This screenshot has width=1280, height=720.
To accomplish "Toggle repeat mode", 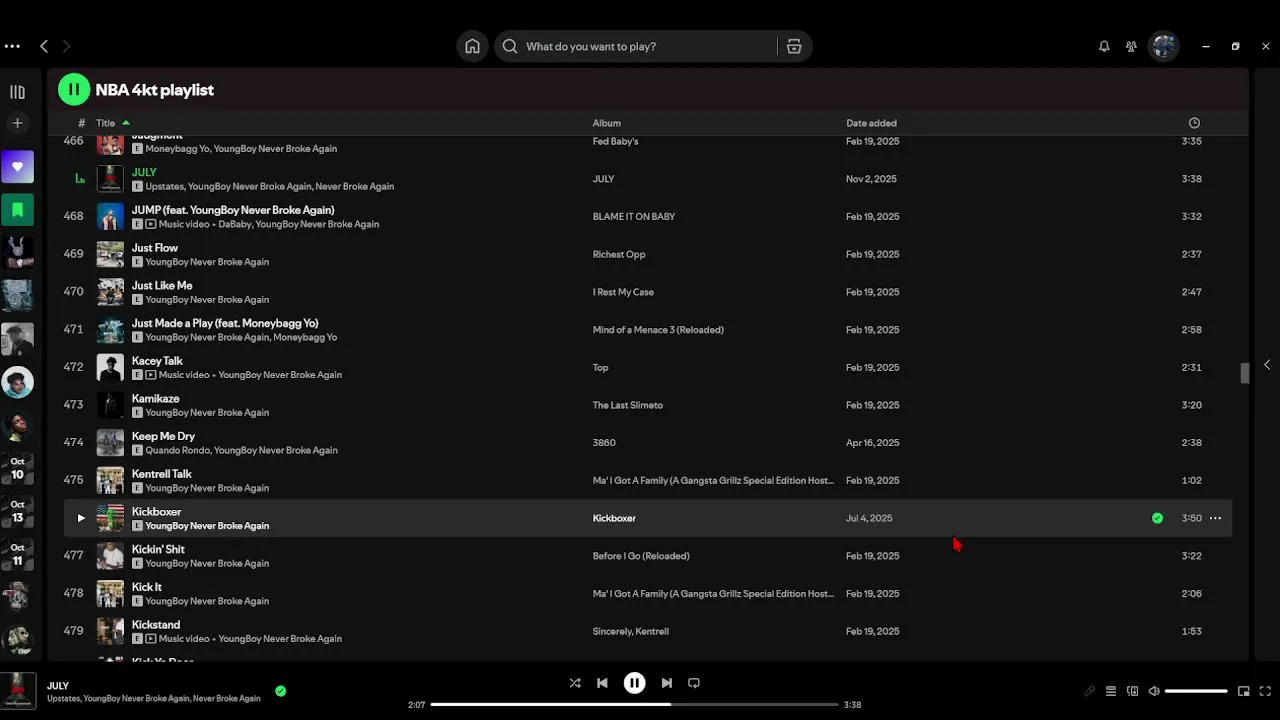I will click(693, 683).
